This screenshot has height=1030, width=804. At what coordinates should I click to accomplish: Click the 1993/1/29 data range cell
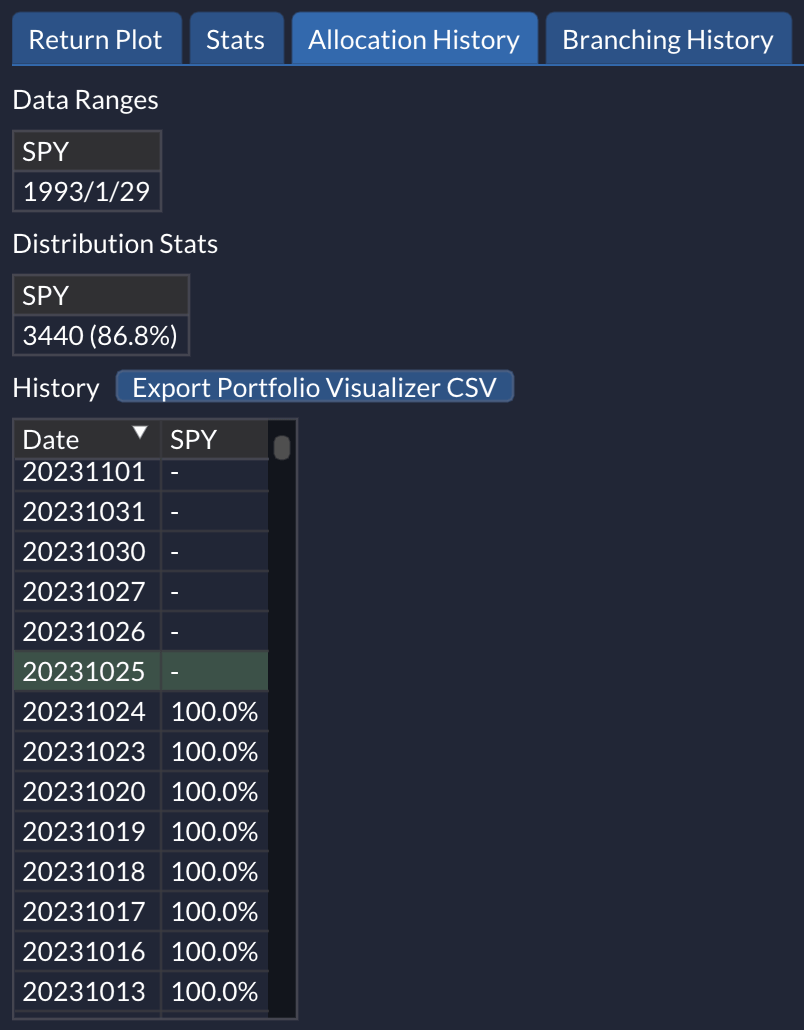pos(87,191)
